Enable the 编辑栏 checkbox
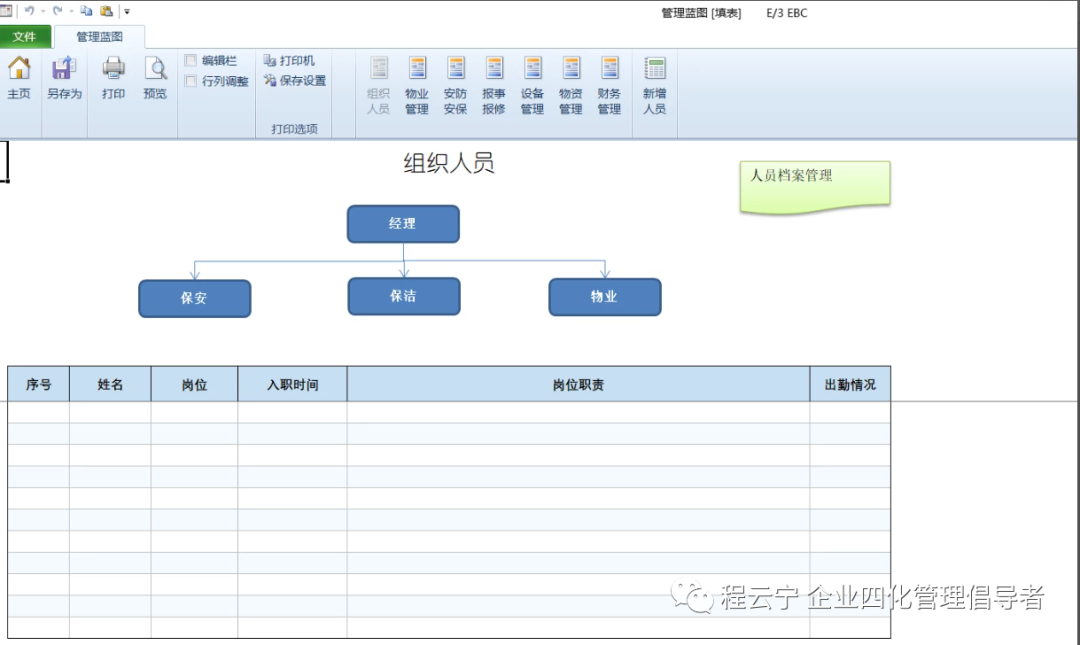The width and height of the screenshot is (1080, 645). point(191,61)
